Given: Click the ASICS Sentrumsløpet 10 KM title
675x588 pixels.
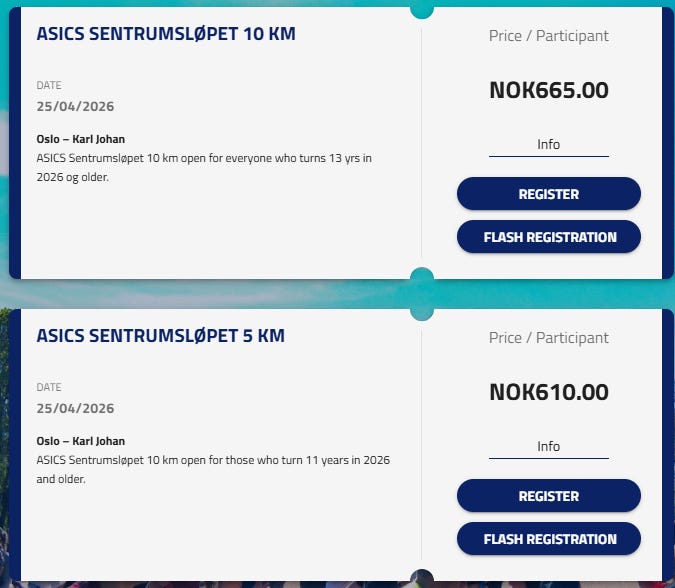Looking at the screenshot, I should [x=166, y=34].
